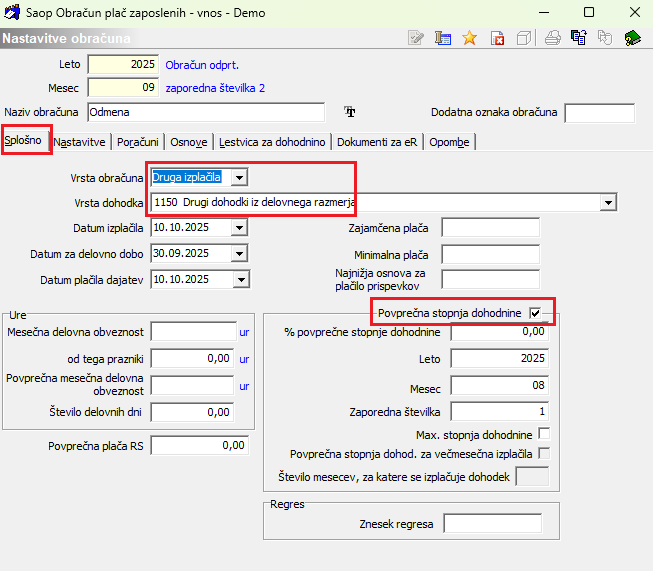Click the Mesečna delovna obveznost input field
This screenshot has height=571, width=653.
click(x=194, y=332)
